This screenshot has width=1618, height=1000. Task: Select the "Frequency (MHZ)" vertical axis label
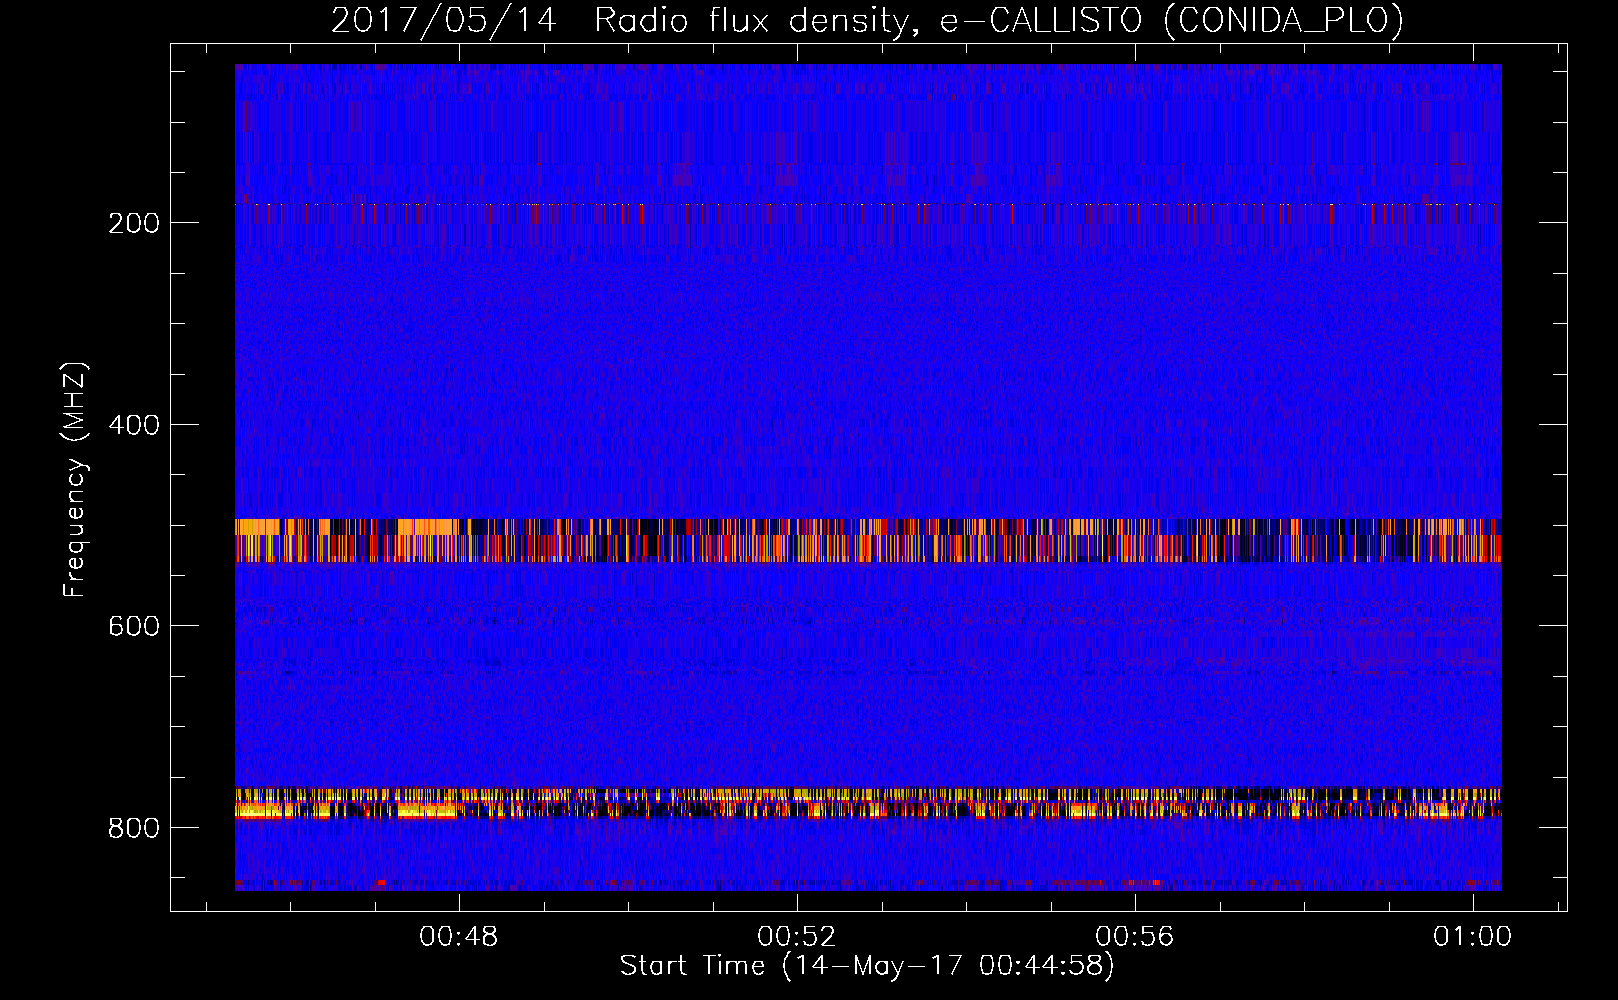tap(75, 479)
